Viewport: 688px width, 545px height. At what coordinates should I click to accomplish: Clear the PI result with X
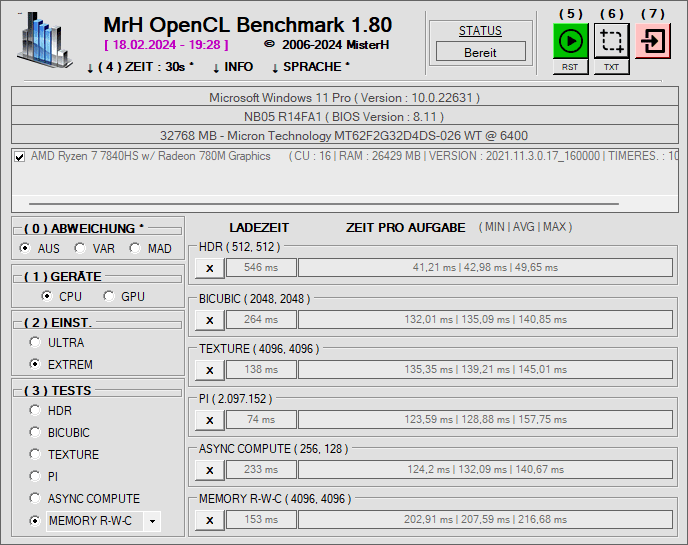210,420
